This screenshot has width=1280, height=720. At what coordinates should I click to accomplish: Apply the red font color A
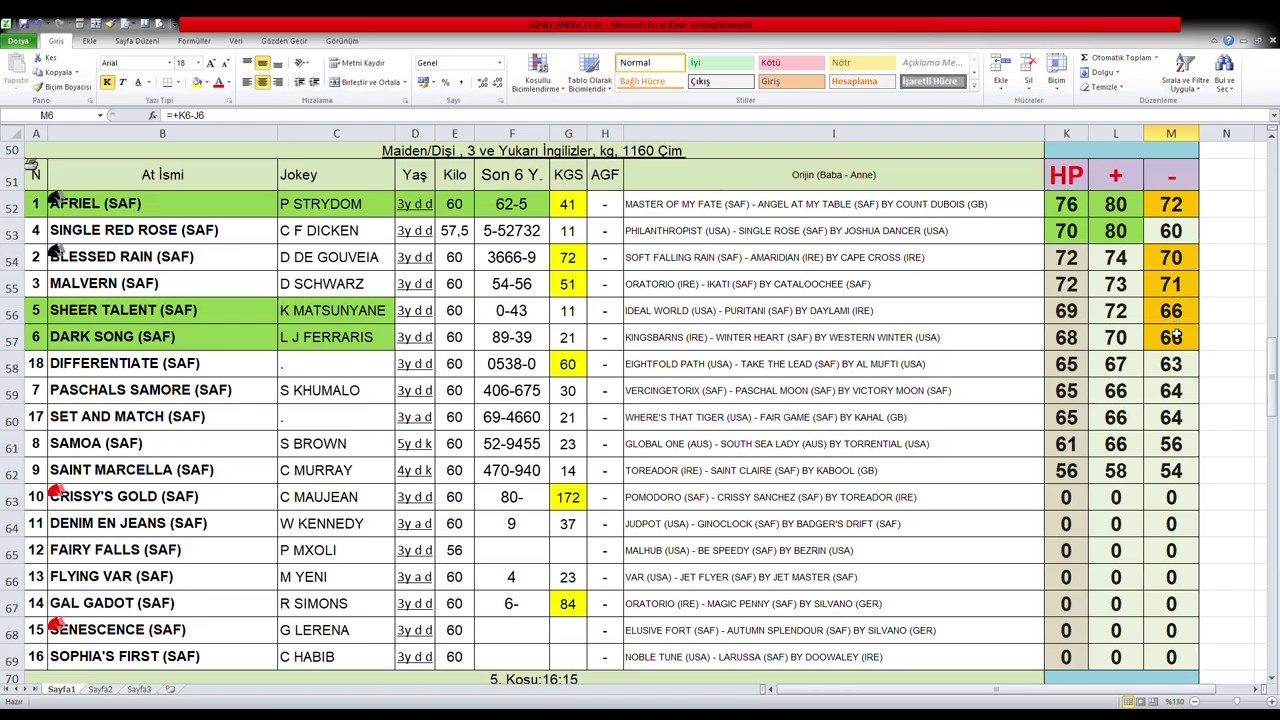(218, 82)
